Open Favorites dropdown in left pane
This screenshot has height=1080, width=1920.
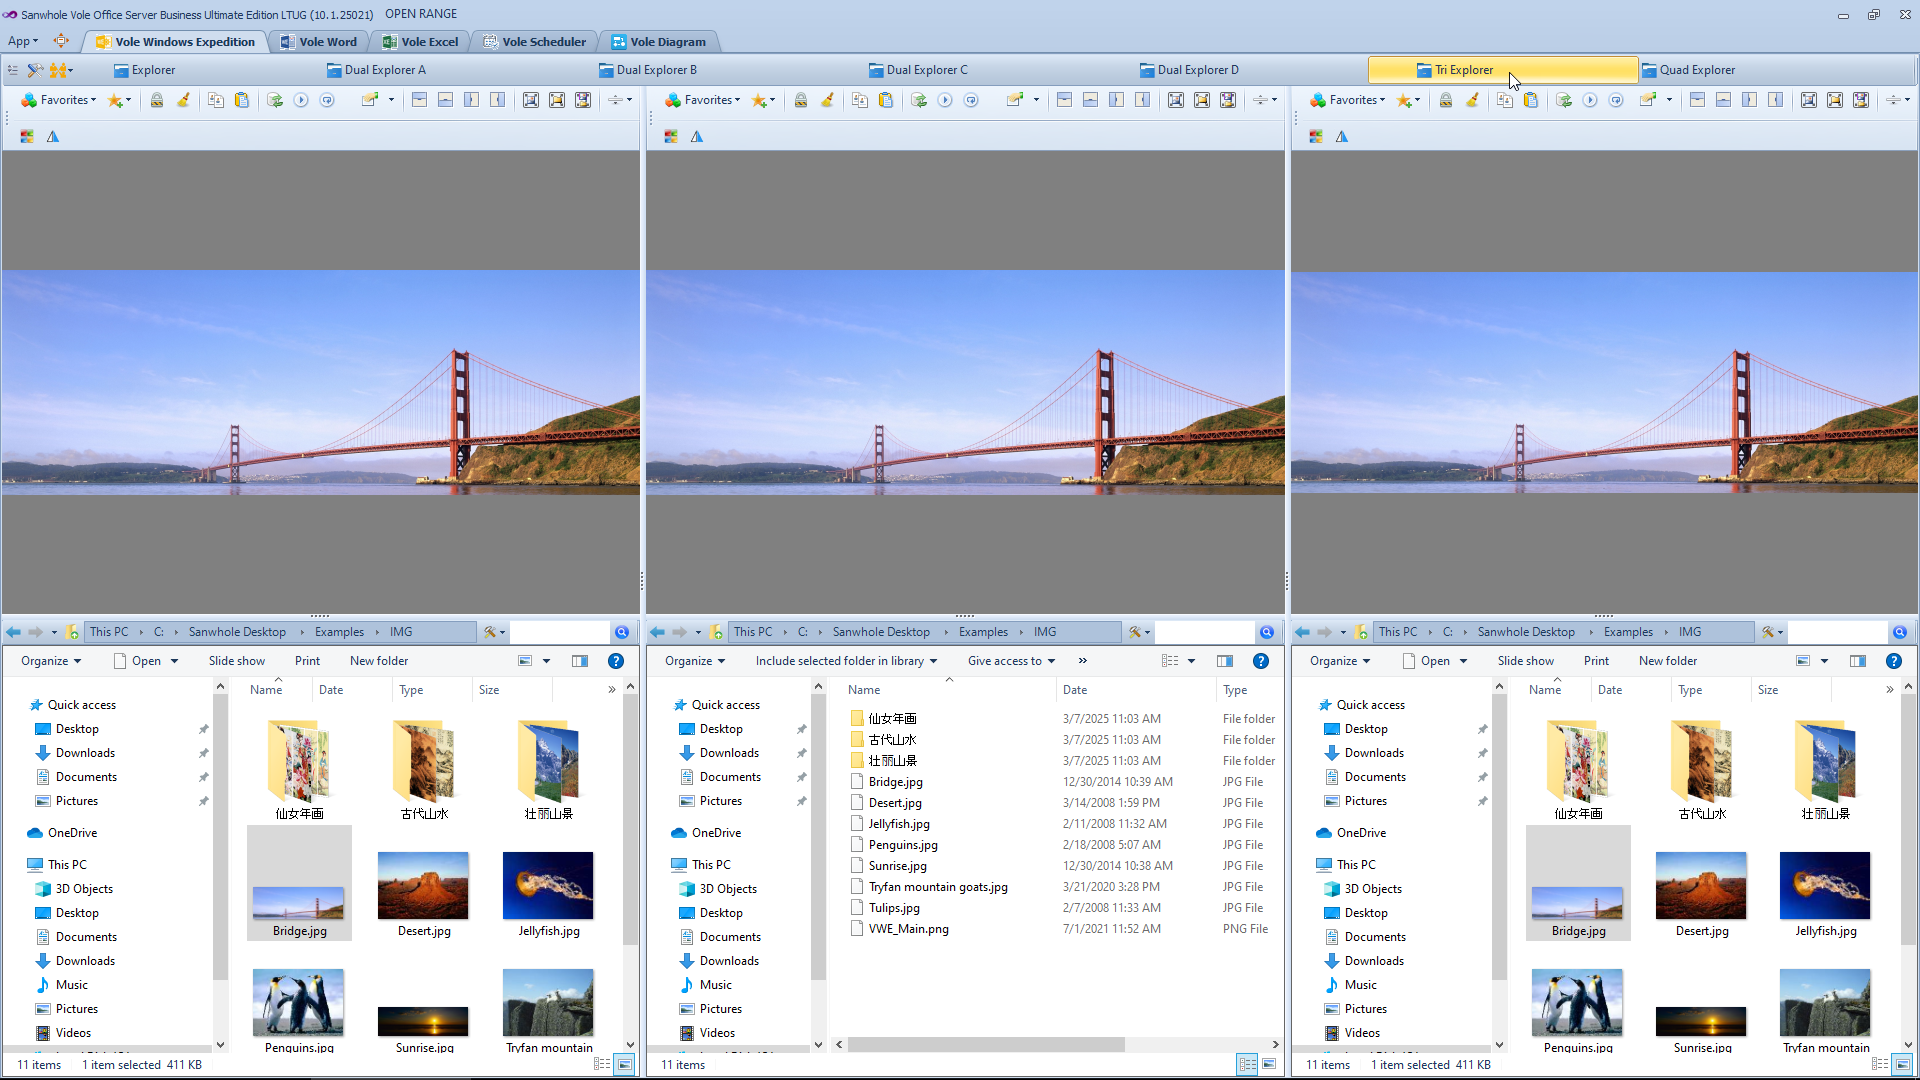click(x=59, y=100)
